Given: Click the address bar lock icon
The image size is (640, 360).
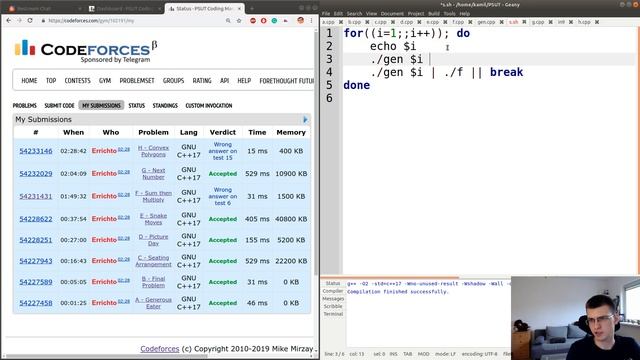Looking at the screenshot, I should point(43,20).
